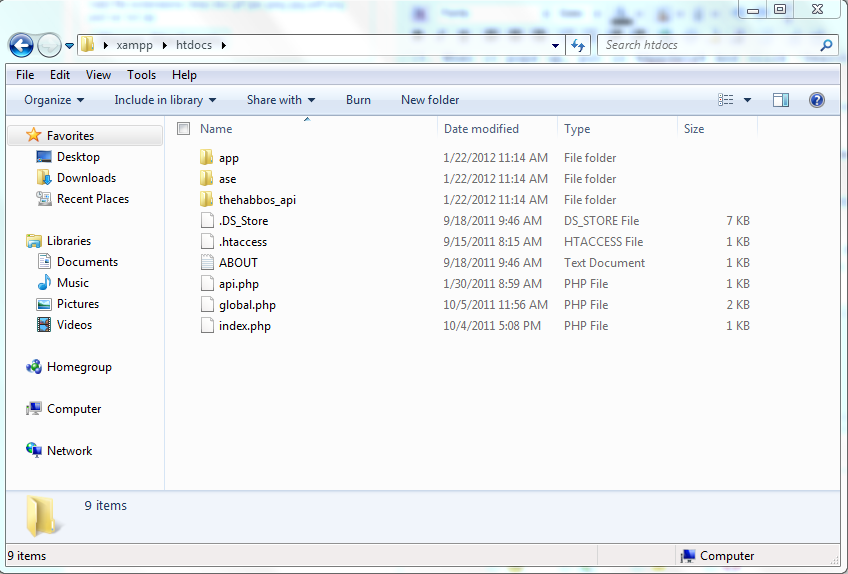Screen dimensions: 848x574
Task: Select the thehabbos_api folder icon
Action: [x=207, y=200]
